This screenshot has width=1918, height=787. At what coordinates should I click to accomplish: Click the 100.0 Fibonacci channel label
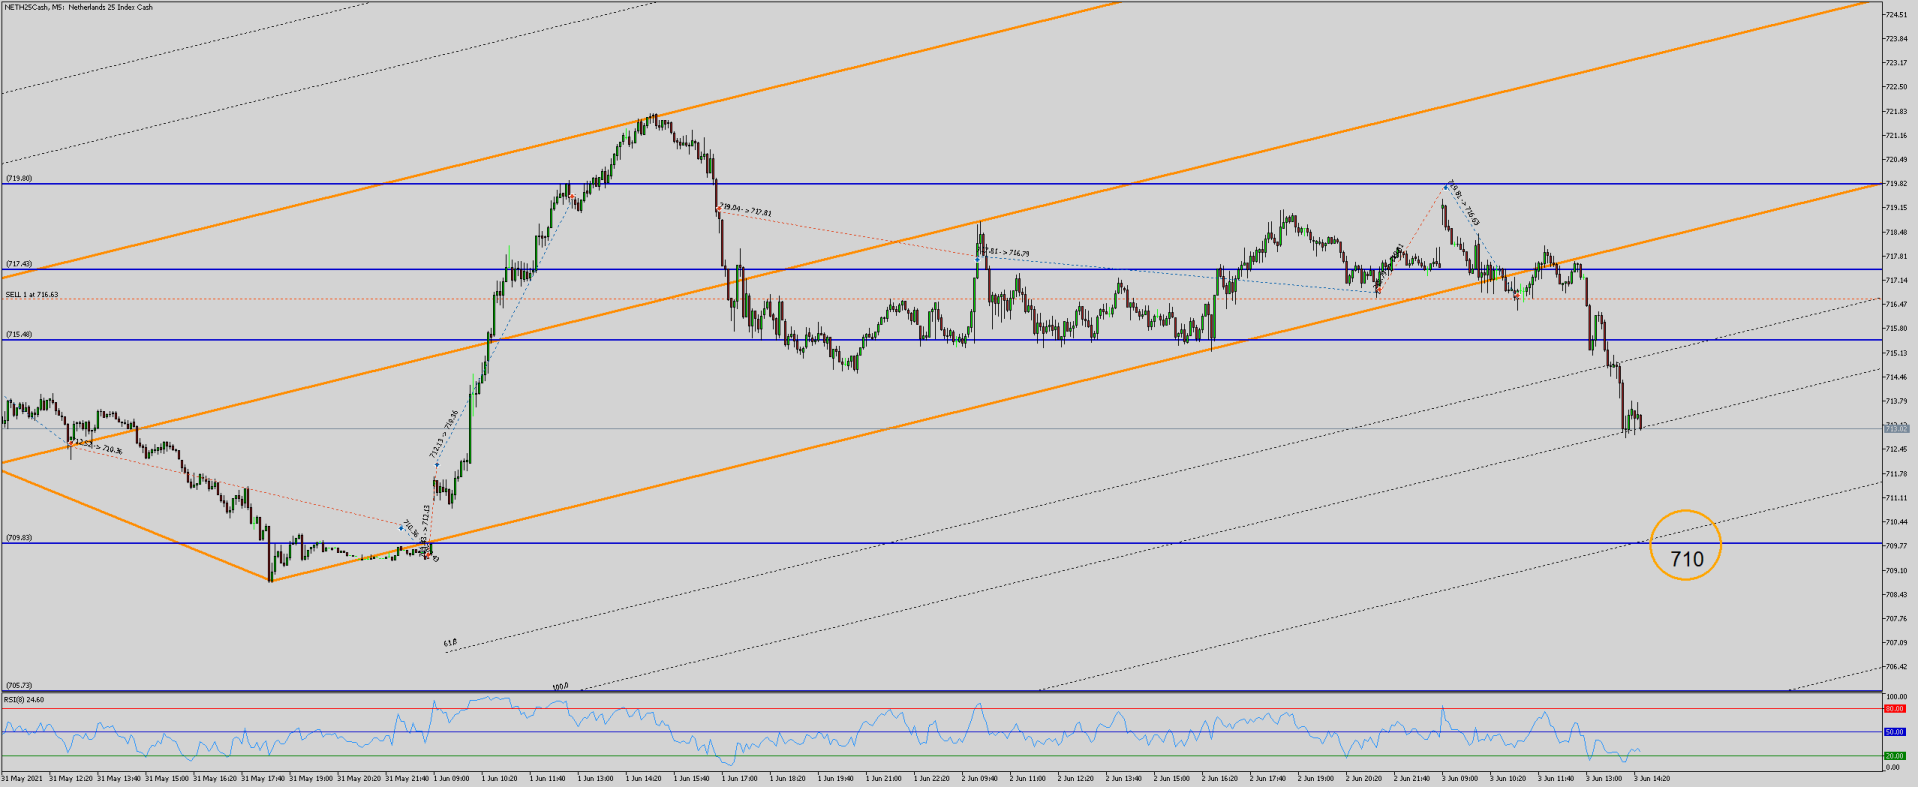[560, 687]
